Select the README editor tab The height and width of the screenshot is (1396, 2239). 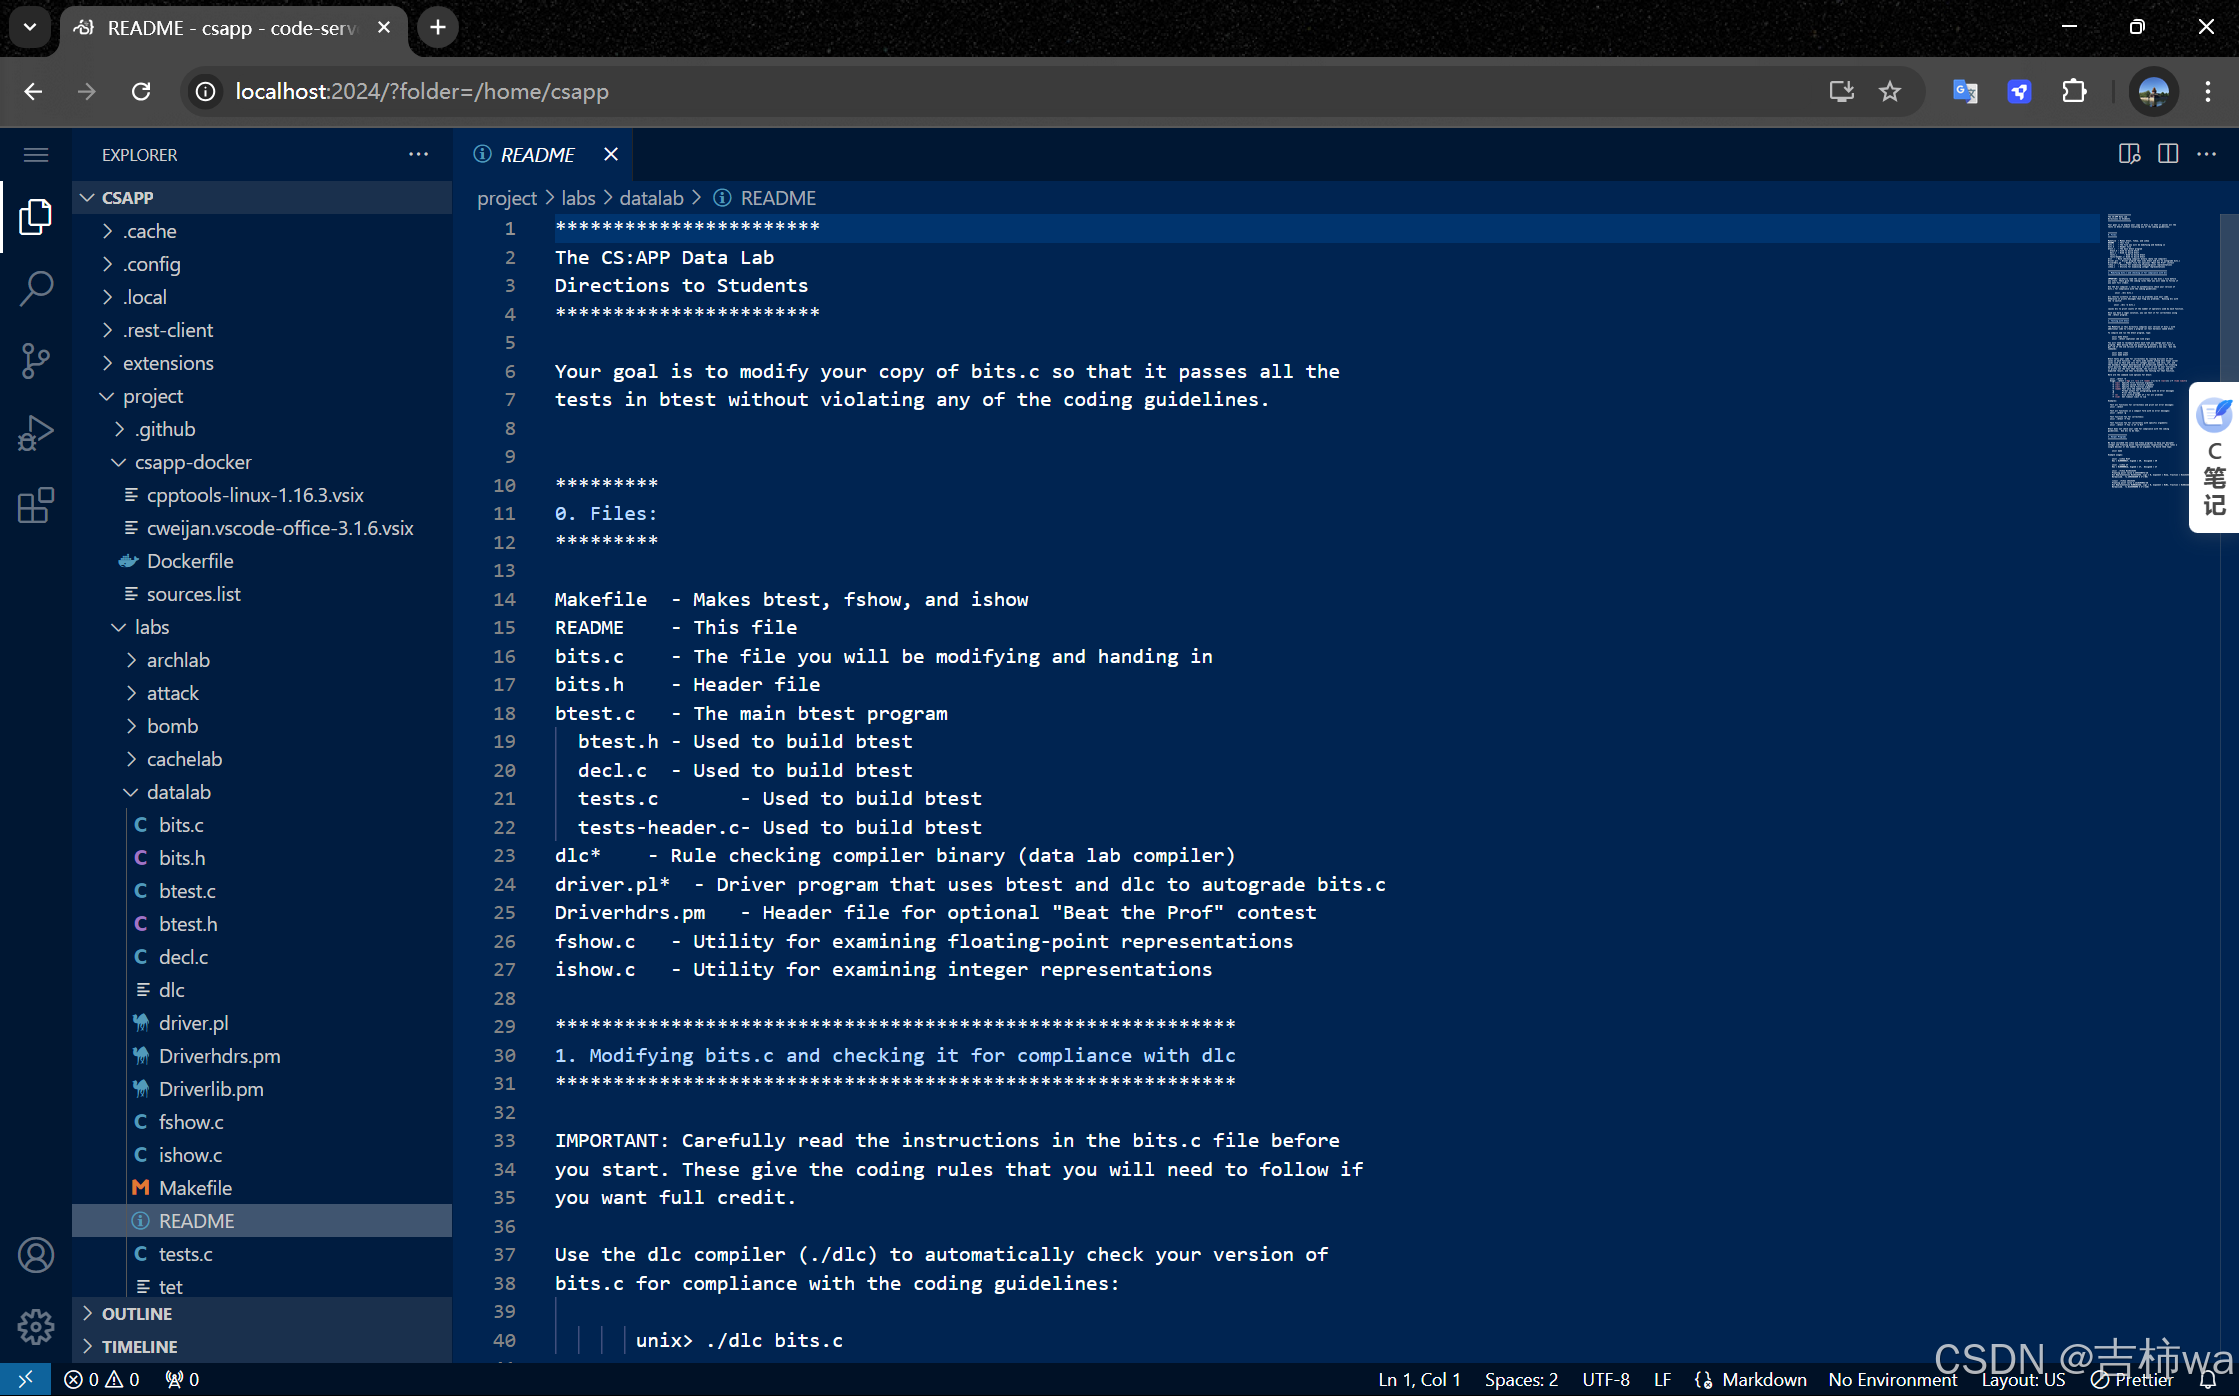tap(537, 154)
